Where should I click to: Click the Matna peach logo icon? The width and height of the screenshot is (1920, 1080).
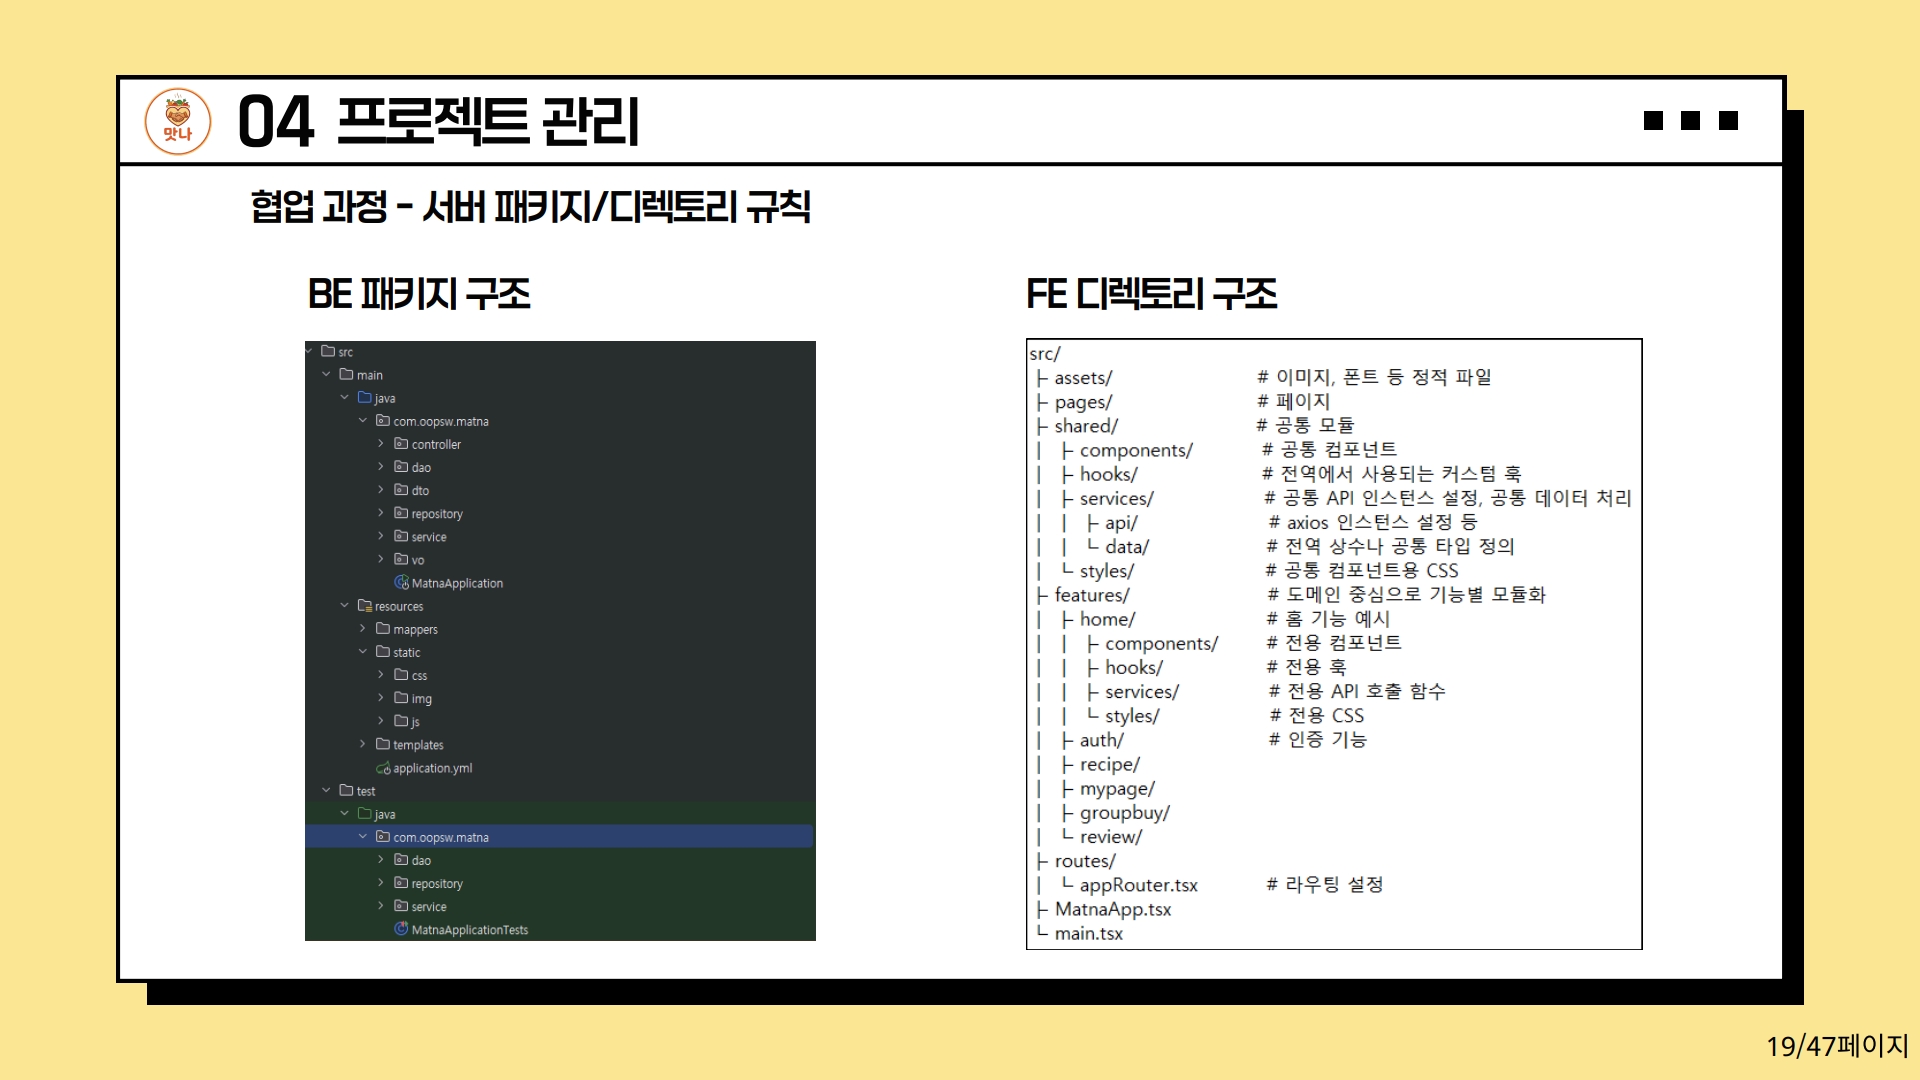tap(178, 121)
